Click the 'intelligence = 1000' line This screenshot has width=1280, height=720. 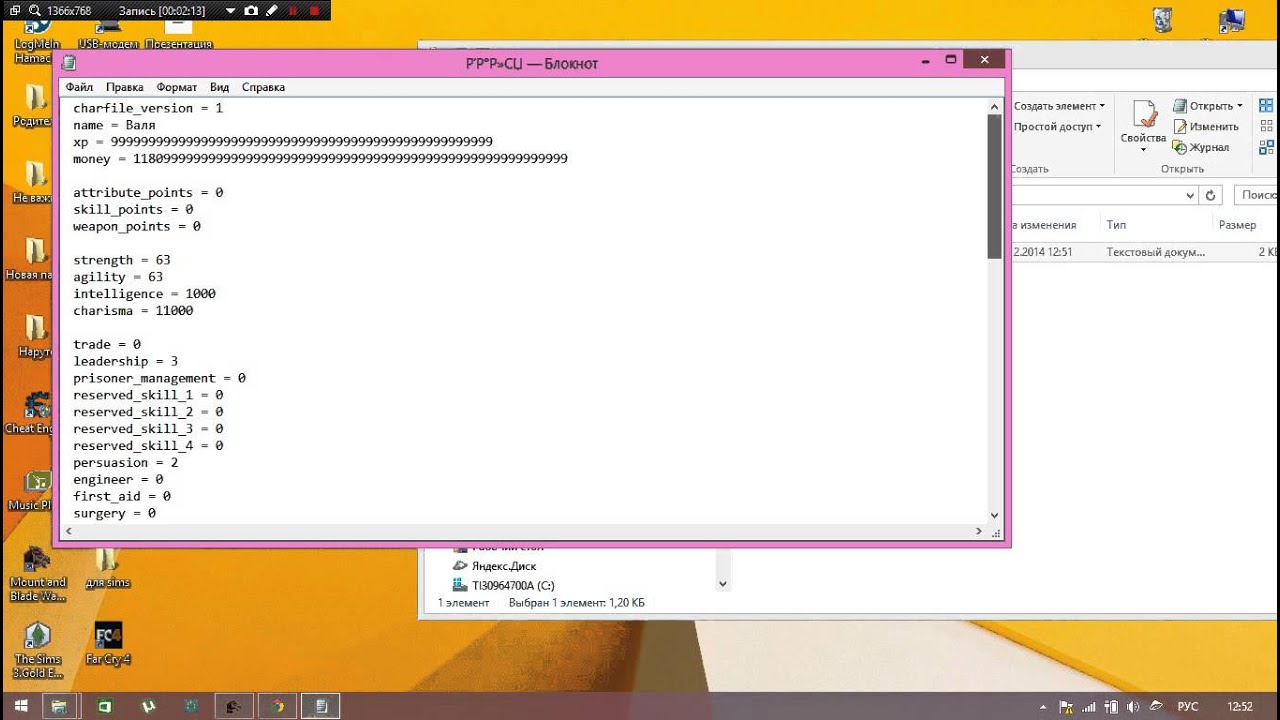[x=144, y=294]
